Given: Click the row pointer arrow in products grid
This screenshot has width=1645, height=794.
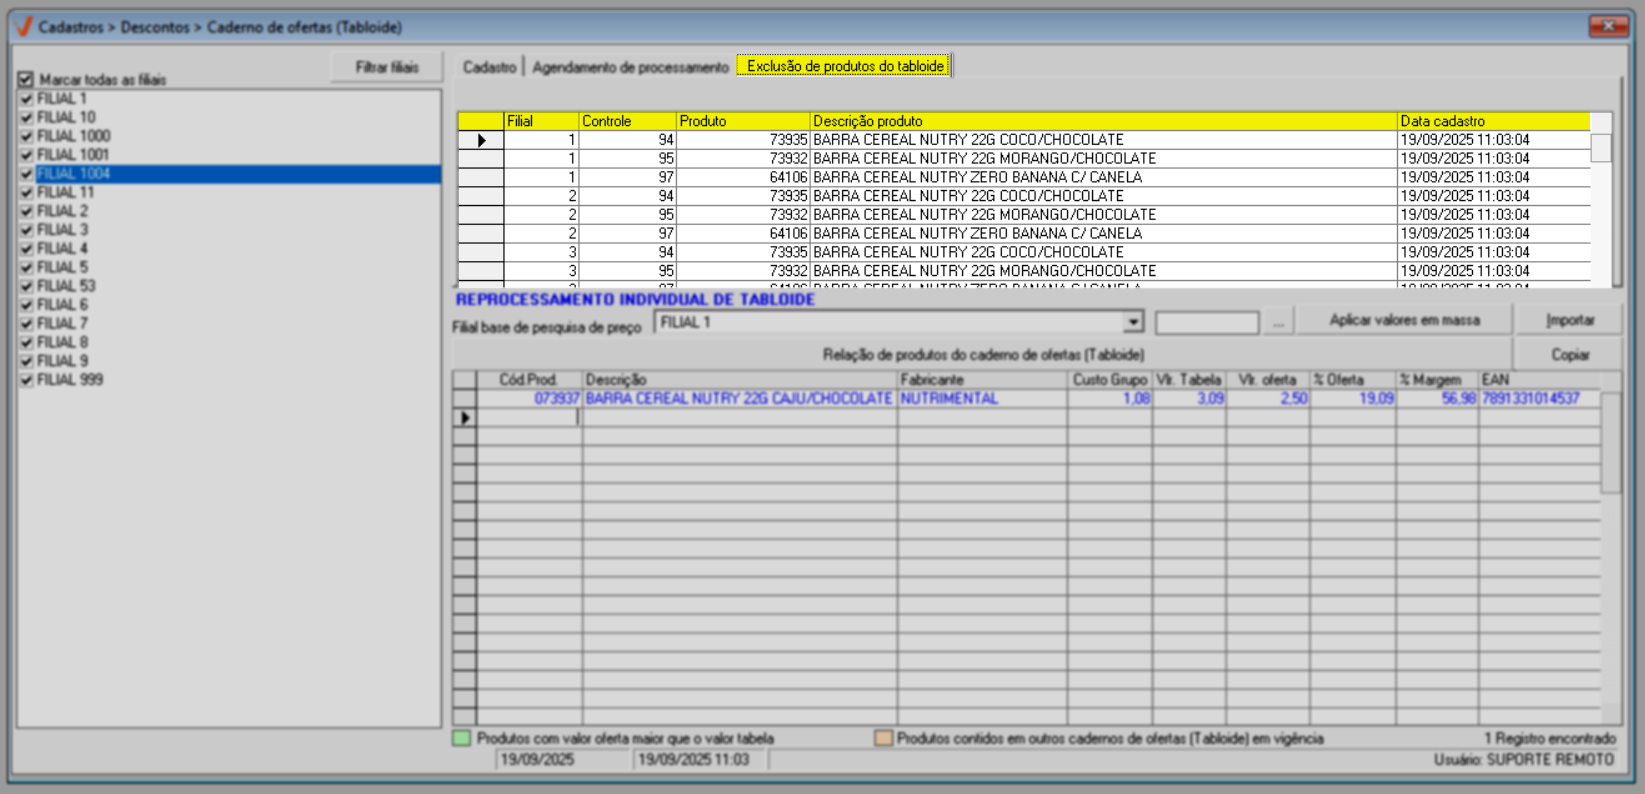Looking at the screenshot, I should point(465,418).
